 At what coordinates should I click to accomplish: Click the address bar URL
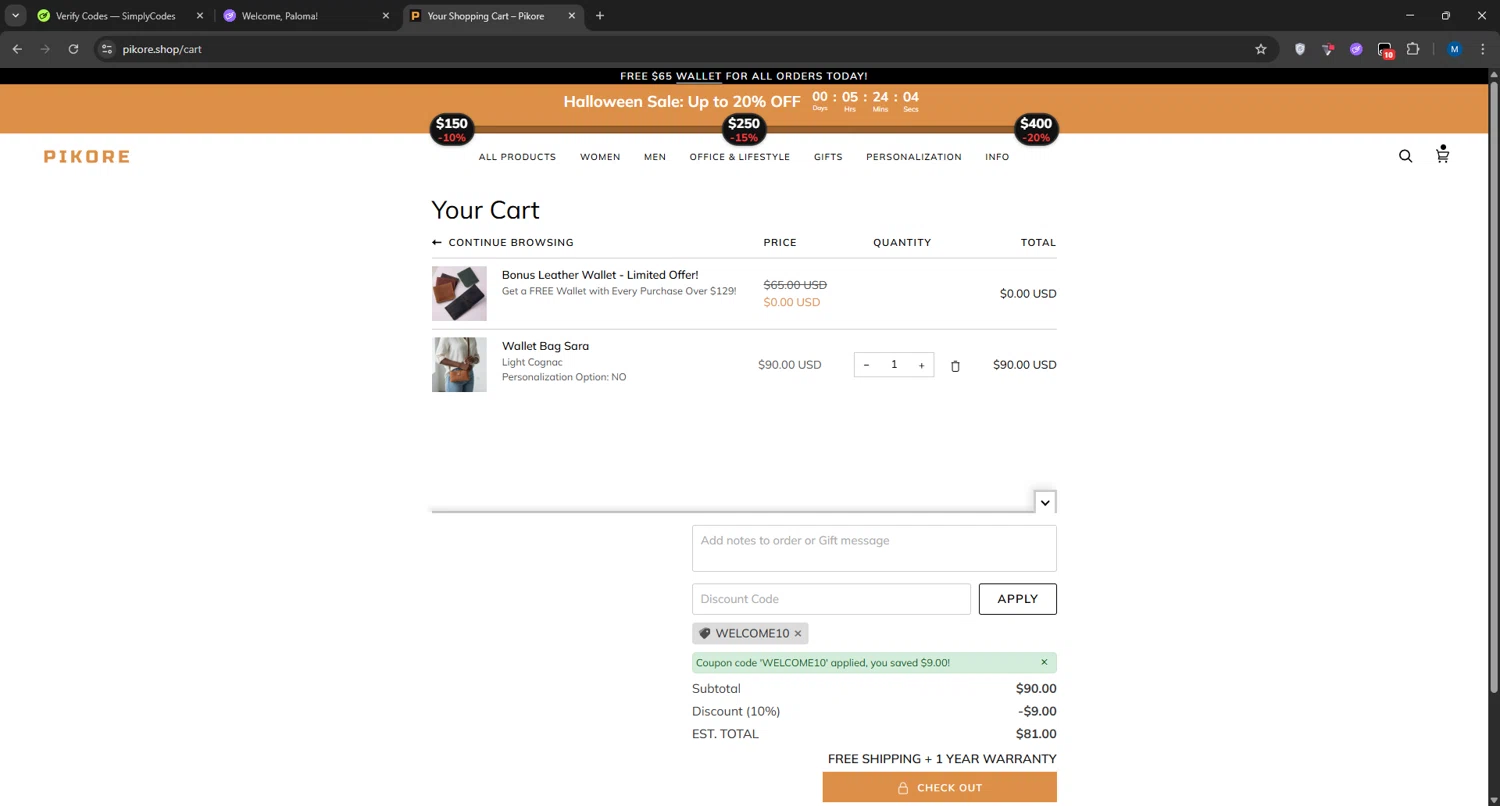point(162,49)
